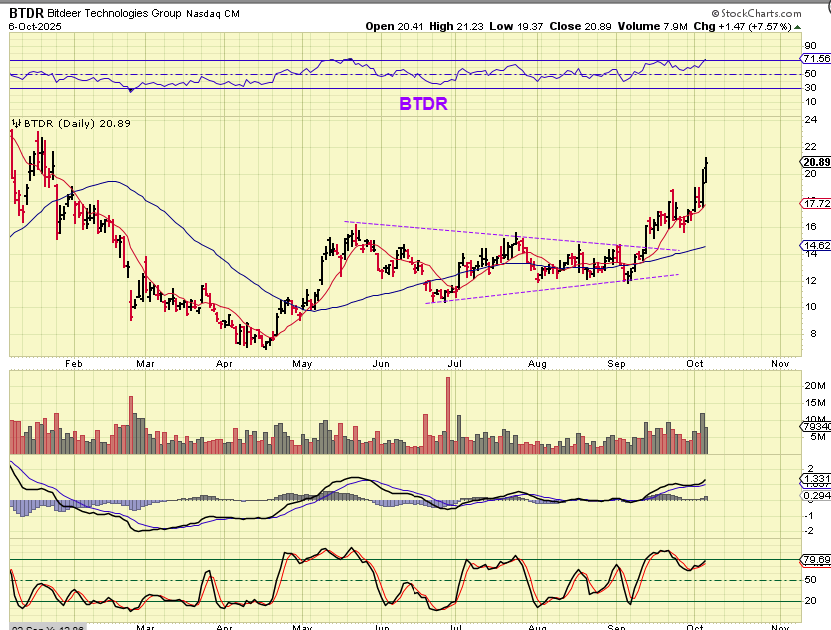The width and height of the screenshot is (831, 630).
Task: Click the 17.72 moving average price tag
Action: coord(816,203)
